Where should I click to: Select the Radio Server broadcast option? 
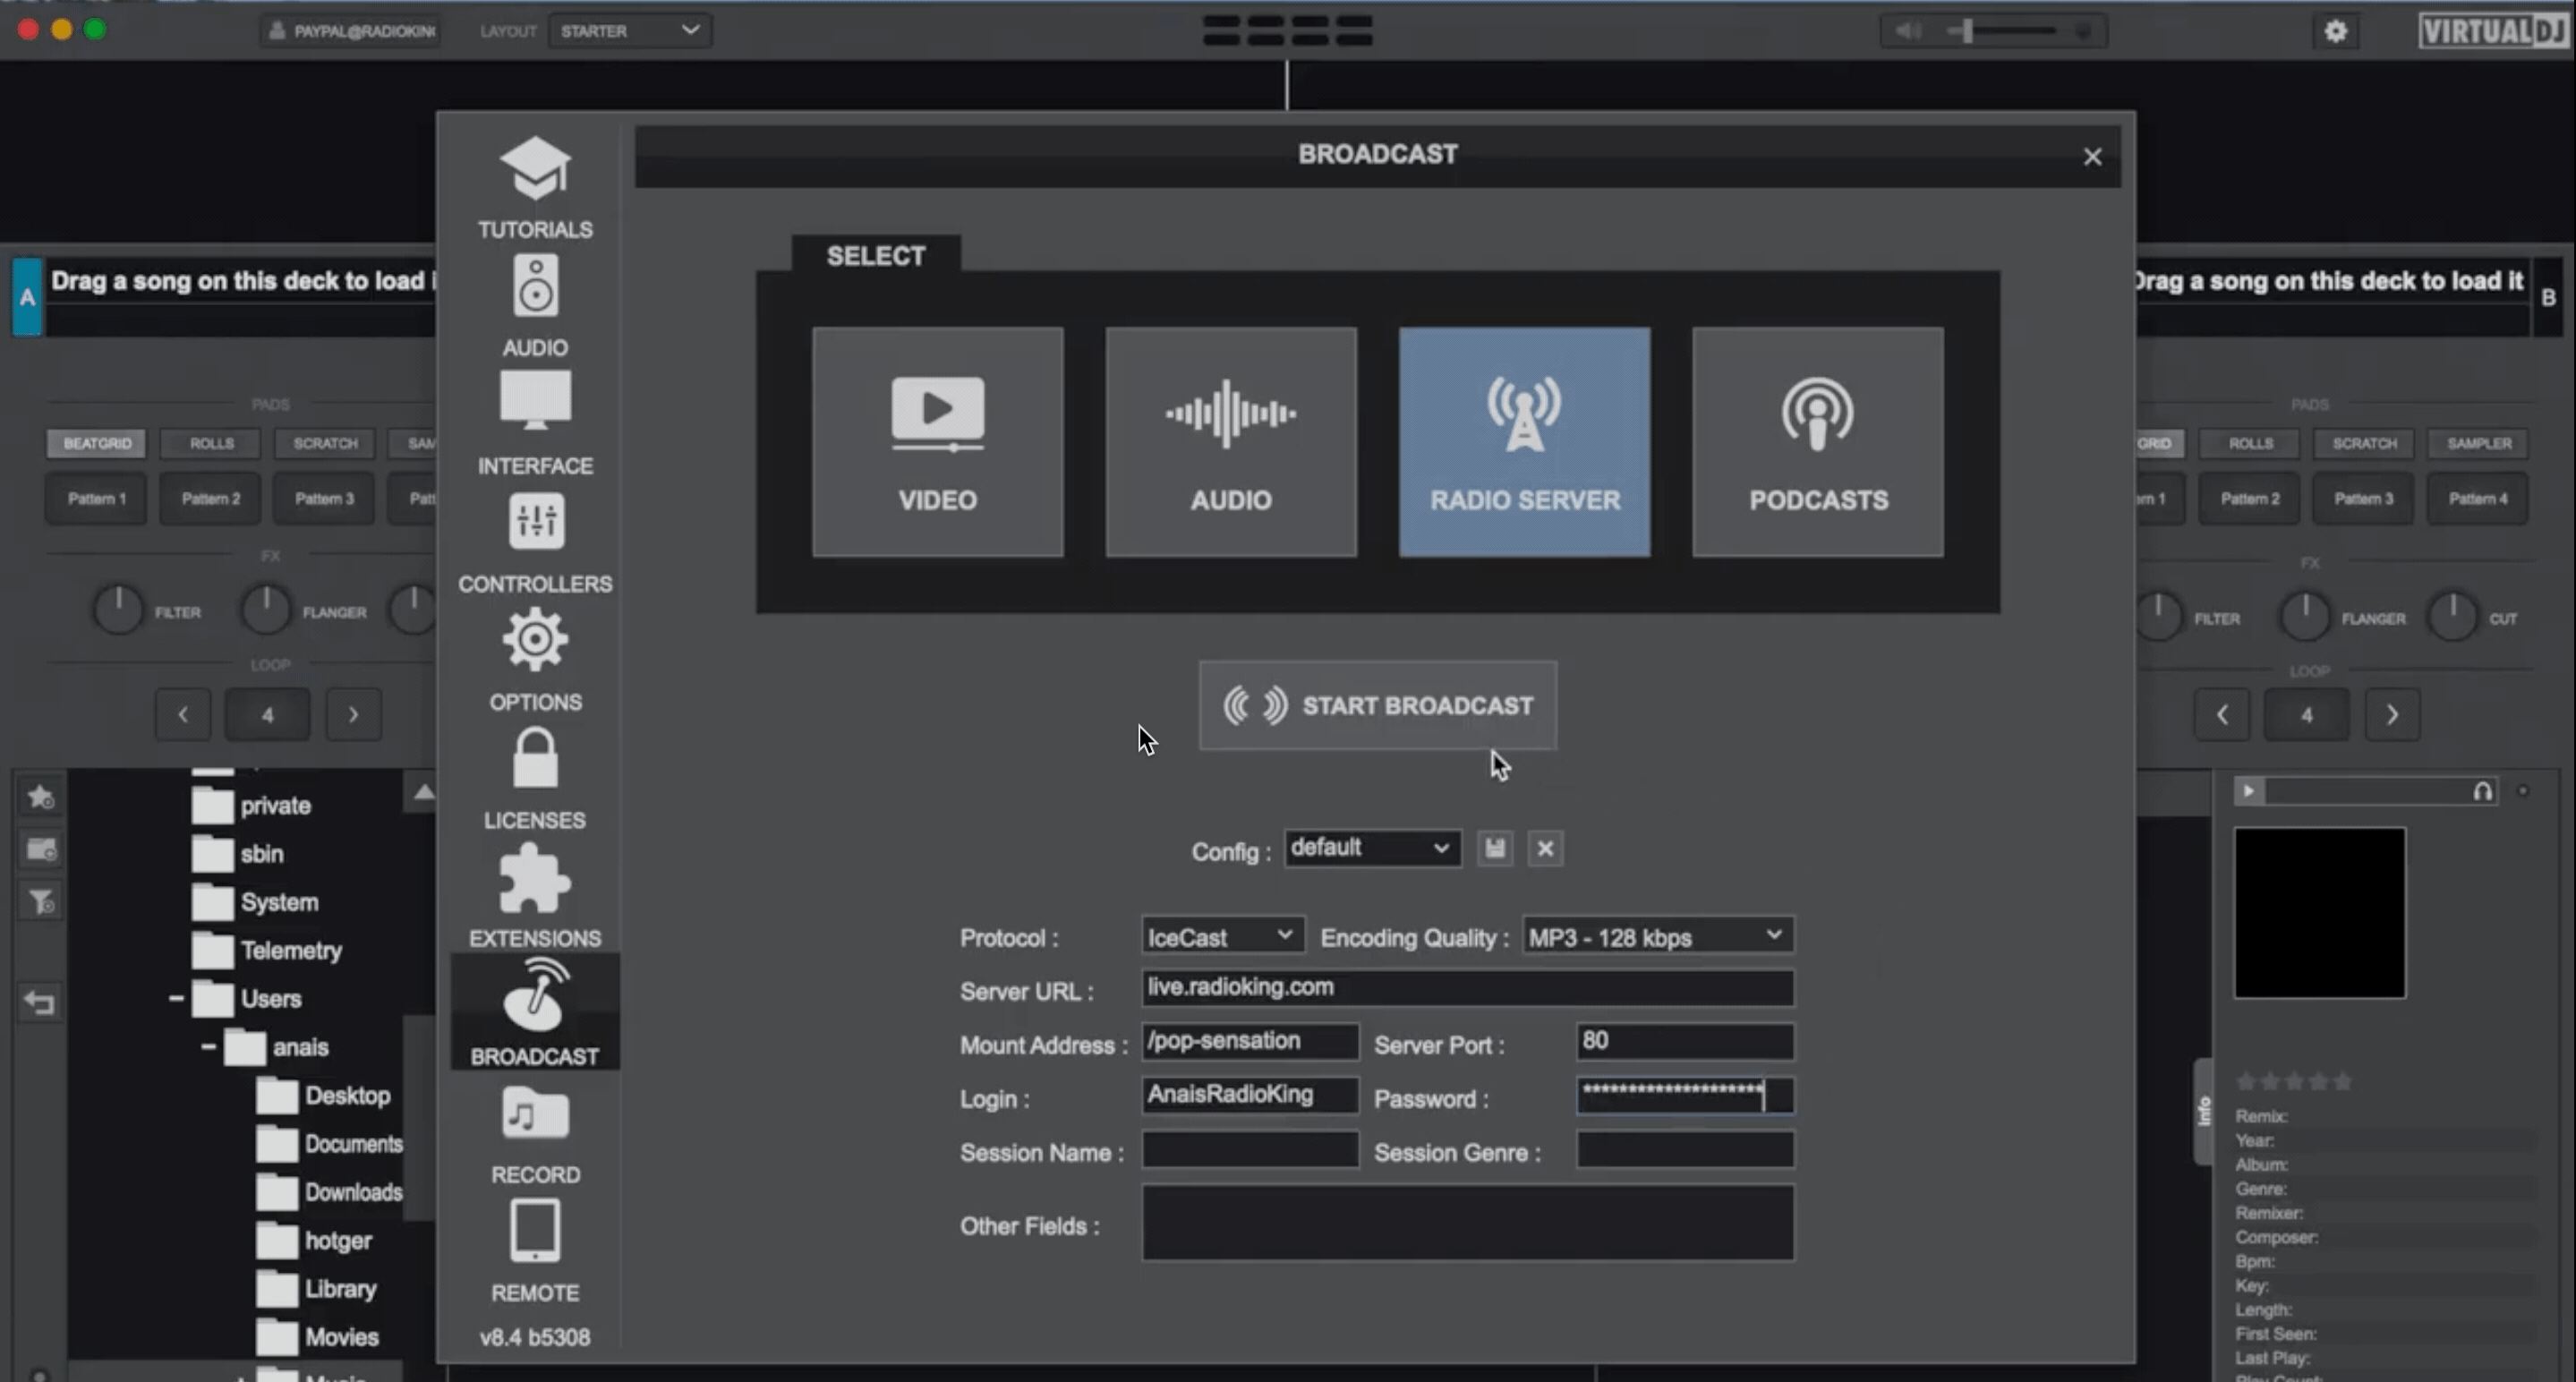1524,442
